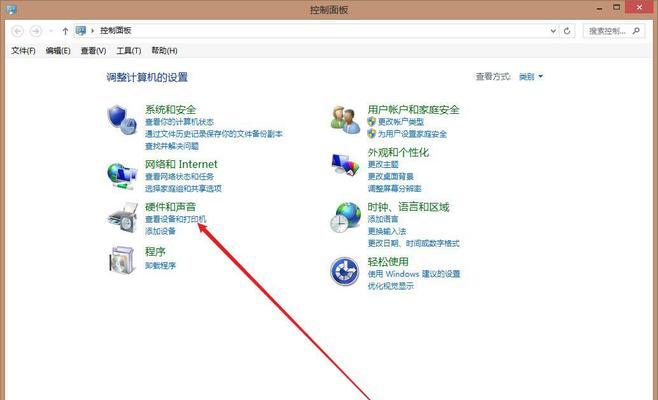Viewport: 658px width, 400px height.
Task: Click 更改桌面背景 link
Action: 391,176
